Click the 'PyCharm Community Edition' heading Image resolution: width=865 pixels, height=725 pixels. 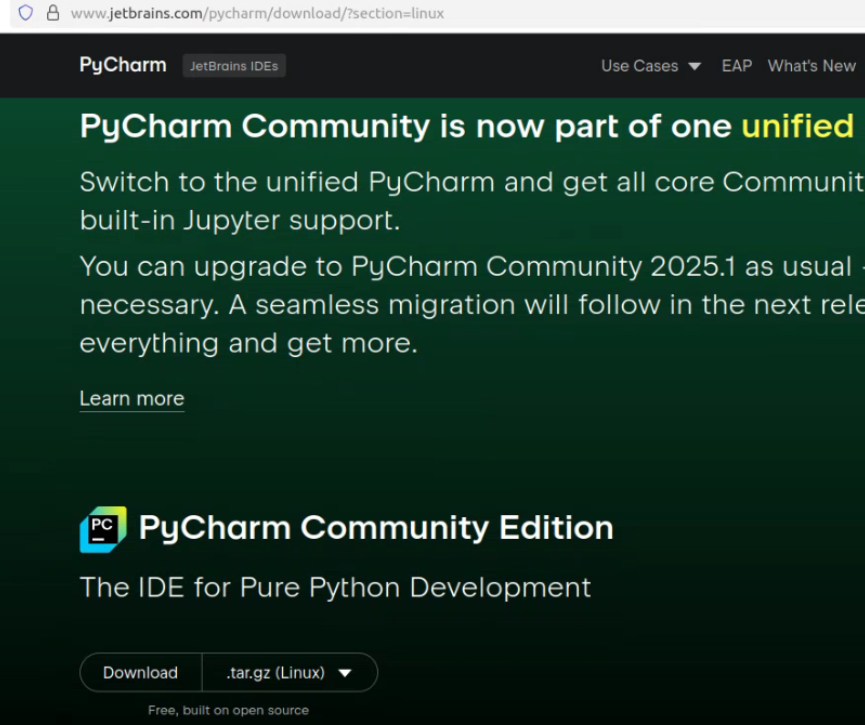pyautogui.click(x=376, y=527)
